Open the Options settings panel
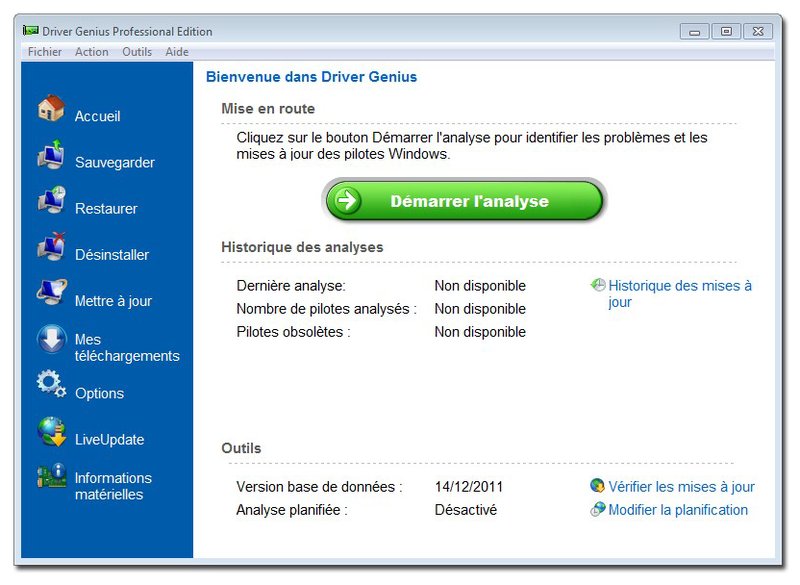The width and height of the screenshot is (800, 585). 98,394
